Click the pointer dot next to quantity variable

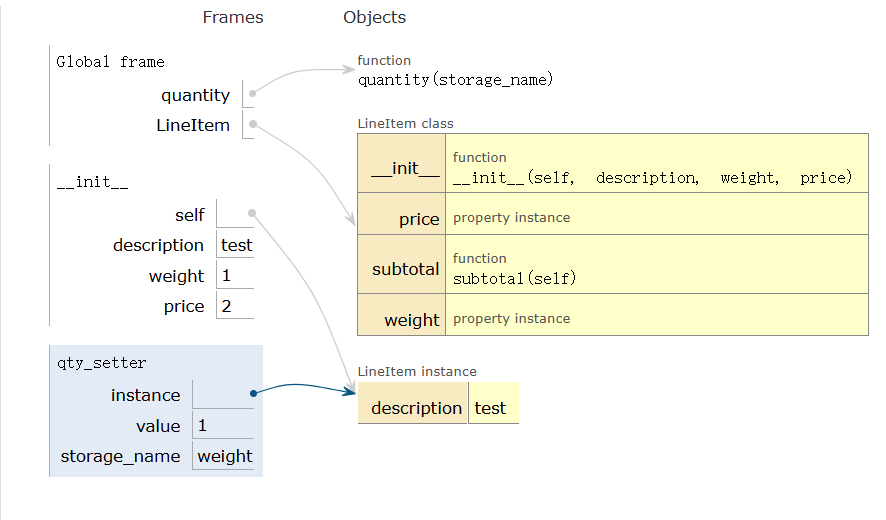[253, 95]
